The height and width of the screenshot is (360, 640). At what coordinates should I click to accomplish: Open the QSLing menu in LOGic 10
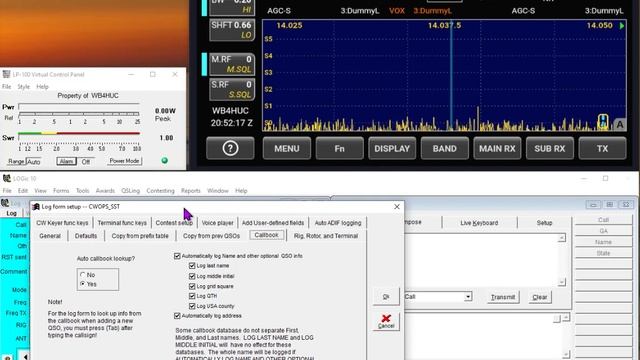click(x=131, y=191)
